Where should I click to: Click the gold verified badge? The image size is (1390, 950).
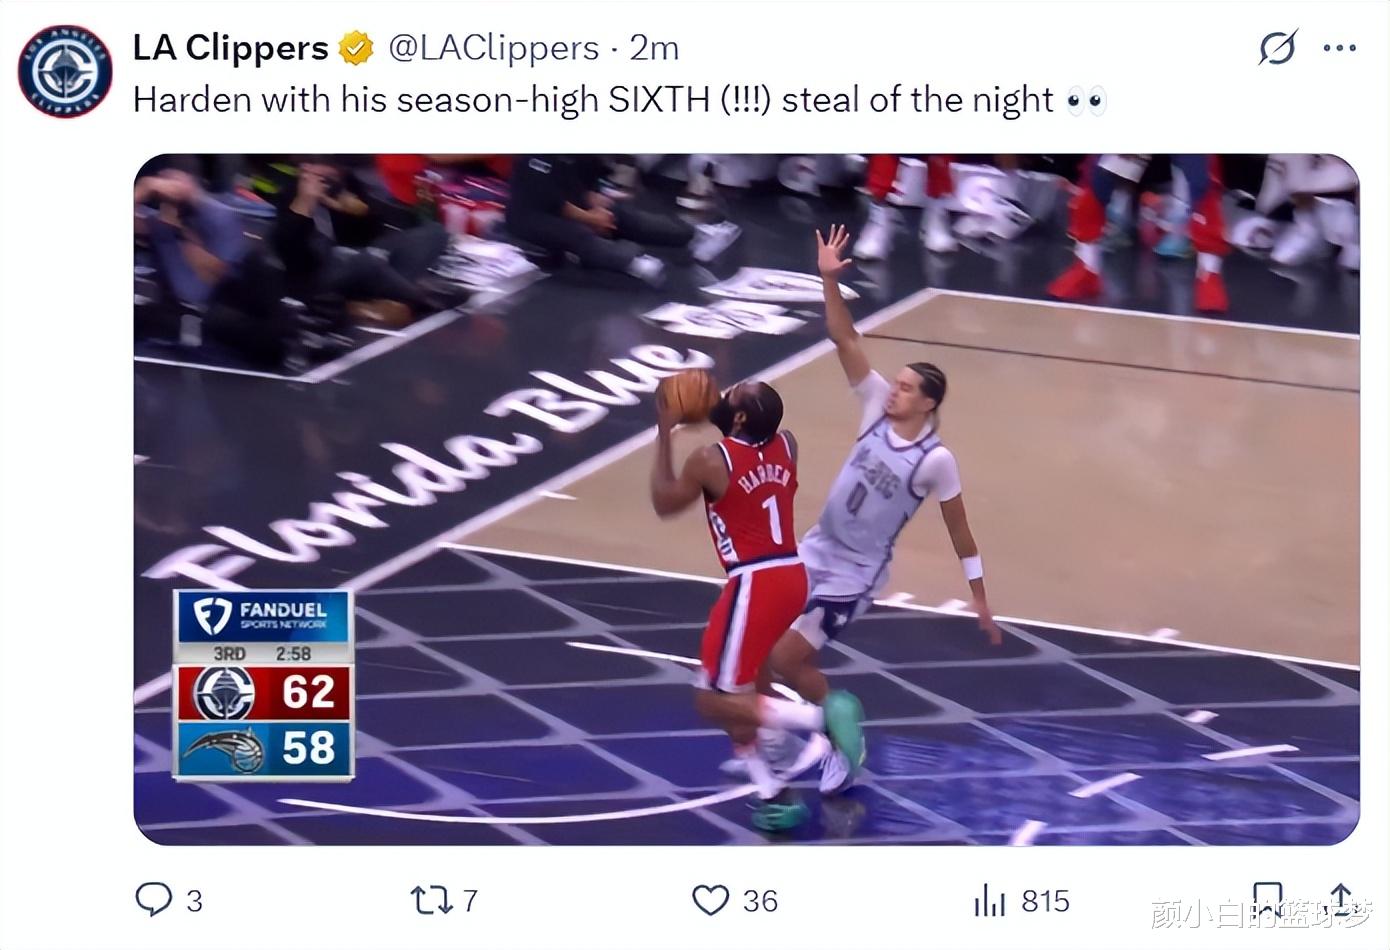coord(355,48)
